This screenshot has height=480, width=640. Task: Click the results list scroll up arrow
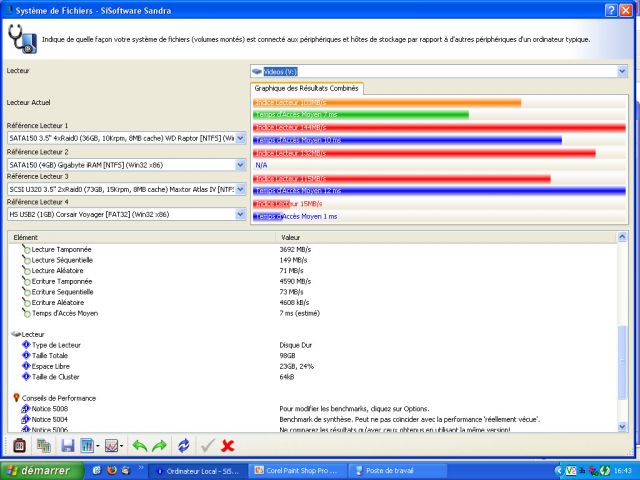pos(622,237)
